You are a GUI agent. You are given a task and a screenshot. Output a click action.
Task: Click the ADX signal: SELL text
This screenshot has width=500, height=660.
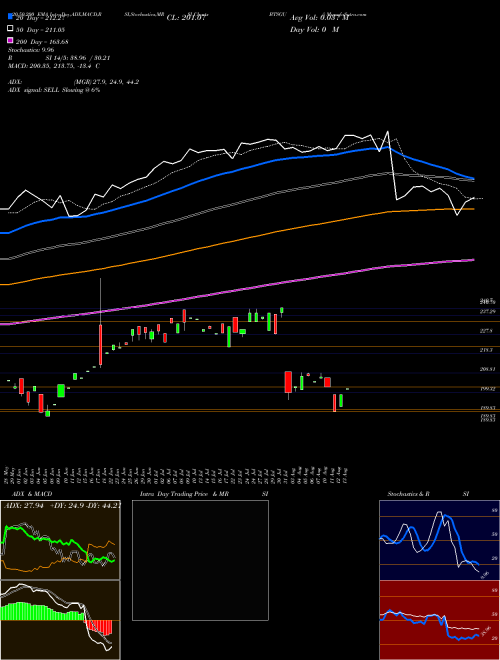pos(54,90)
